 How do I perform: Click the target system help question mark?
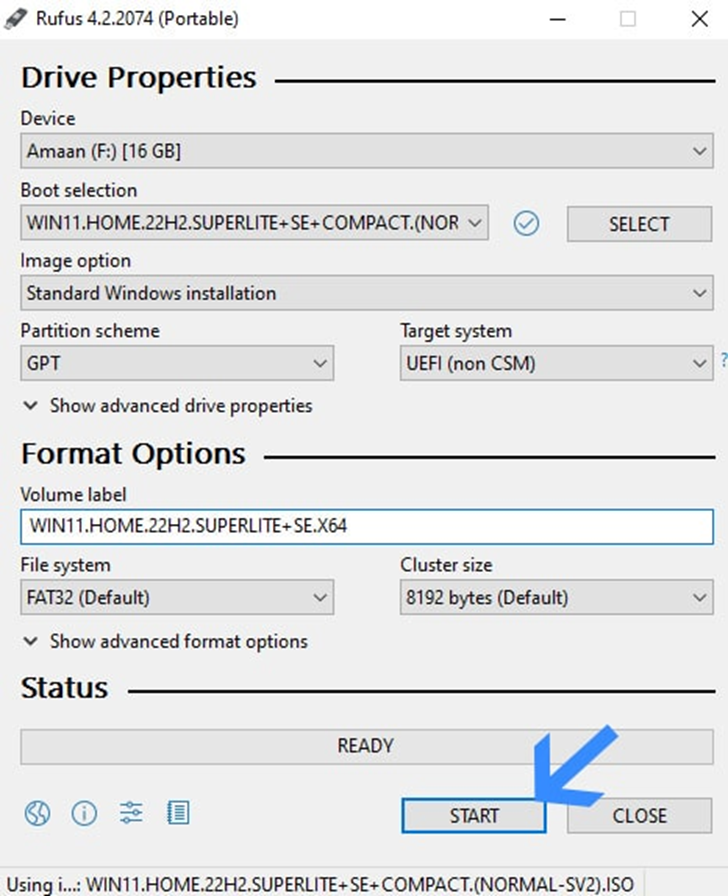pos(723,360)
